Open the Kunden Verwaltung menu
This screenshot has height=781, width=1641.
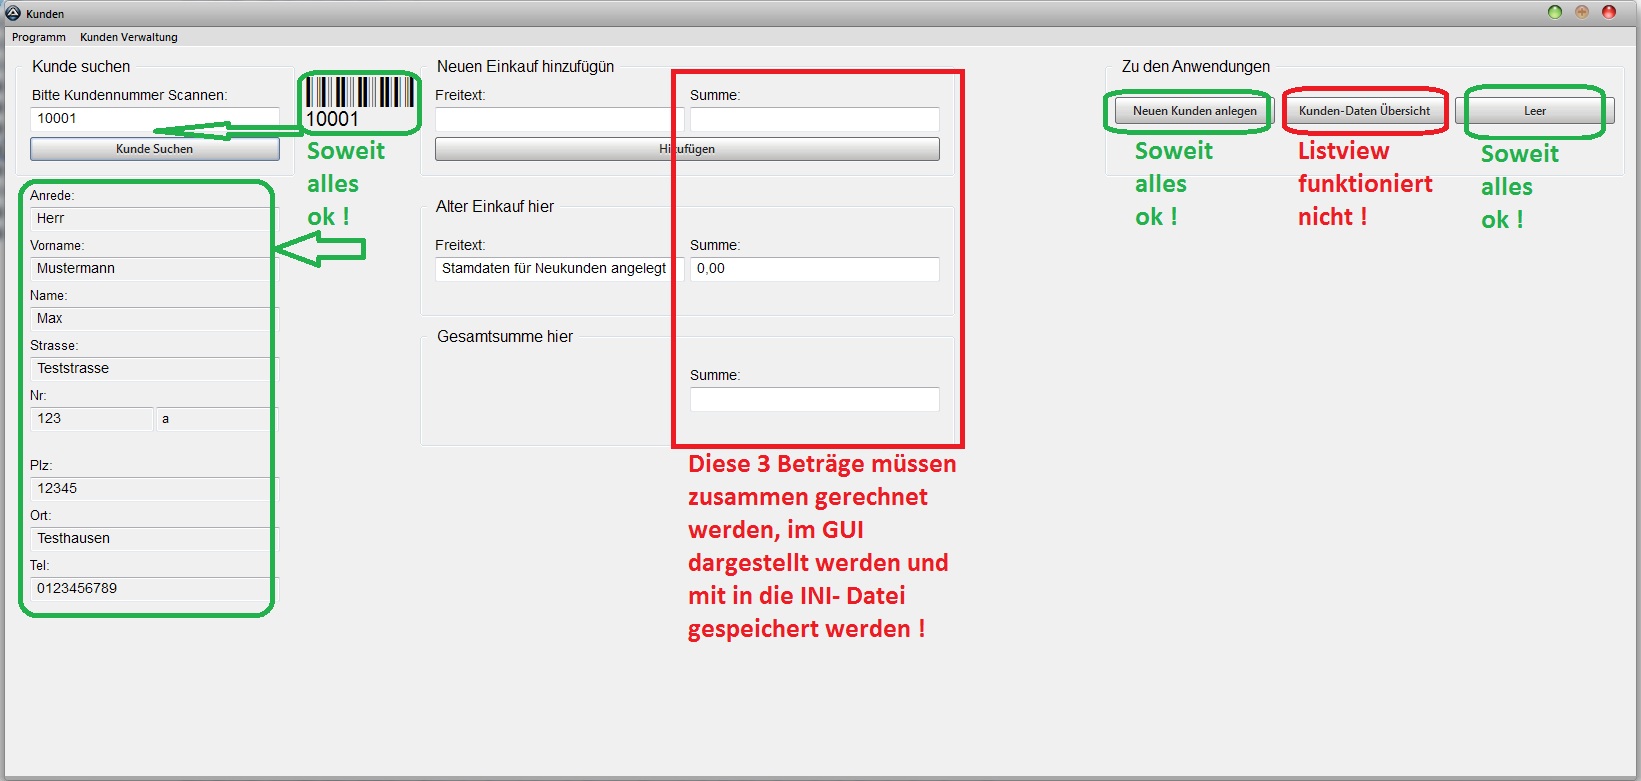click(129, 37)
